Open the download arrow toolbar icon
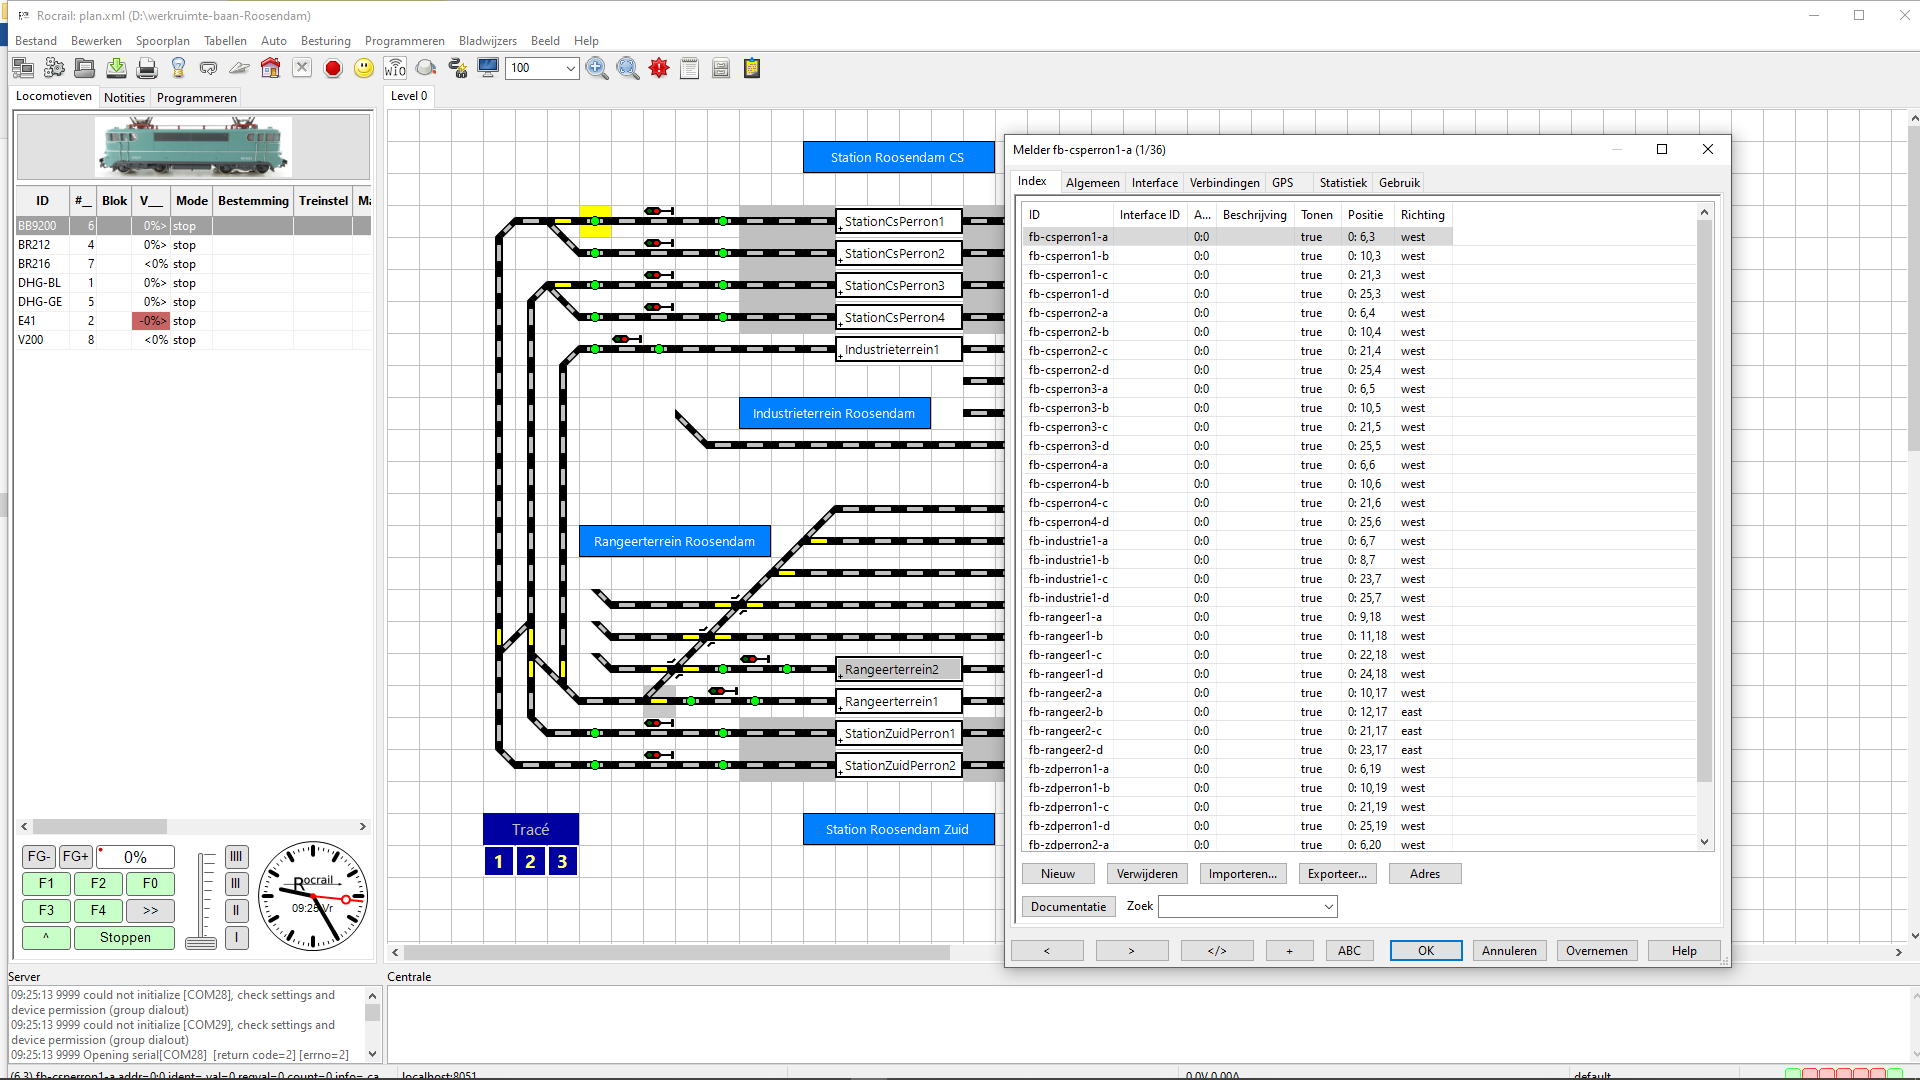The height and width of the screenshot is (1080, 1920). point(116,68)
